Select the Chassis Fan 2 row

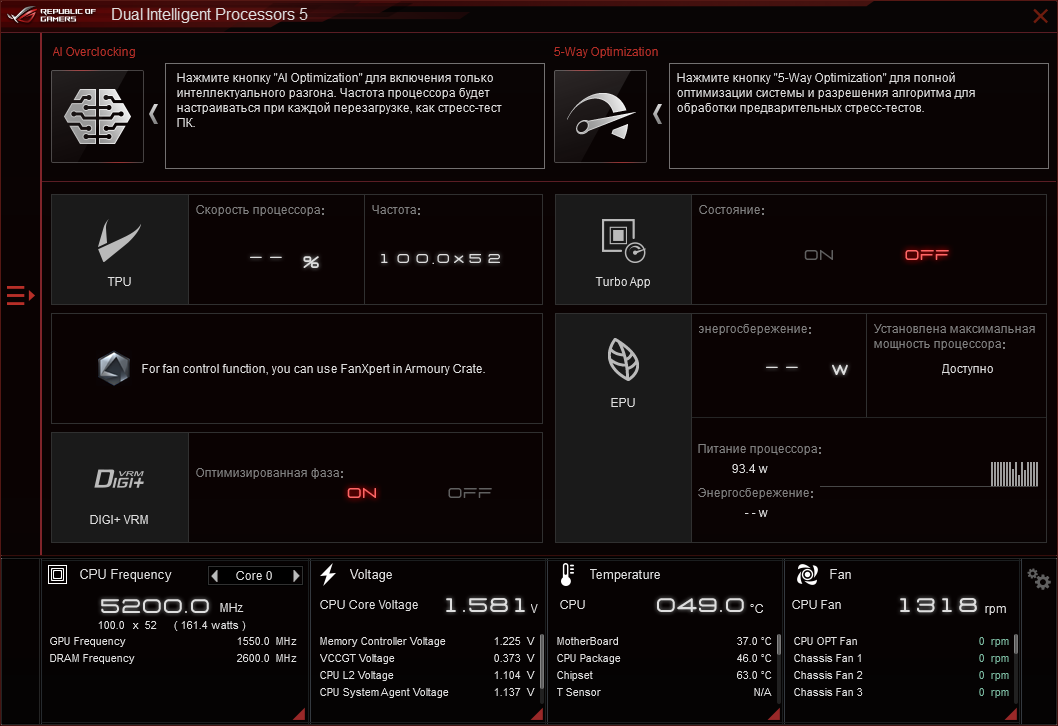tap(901, 675)
